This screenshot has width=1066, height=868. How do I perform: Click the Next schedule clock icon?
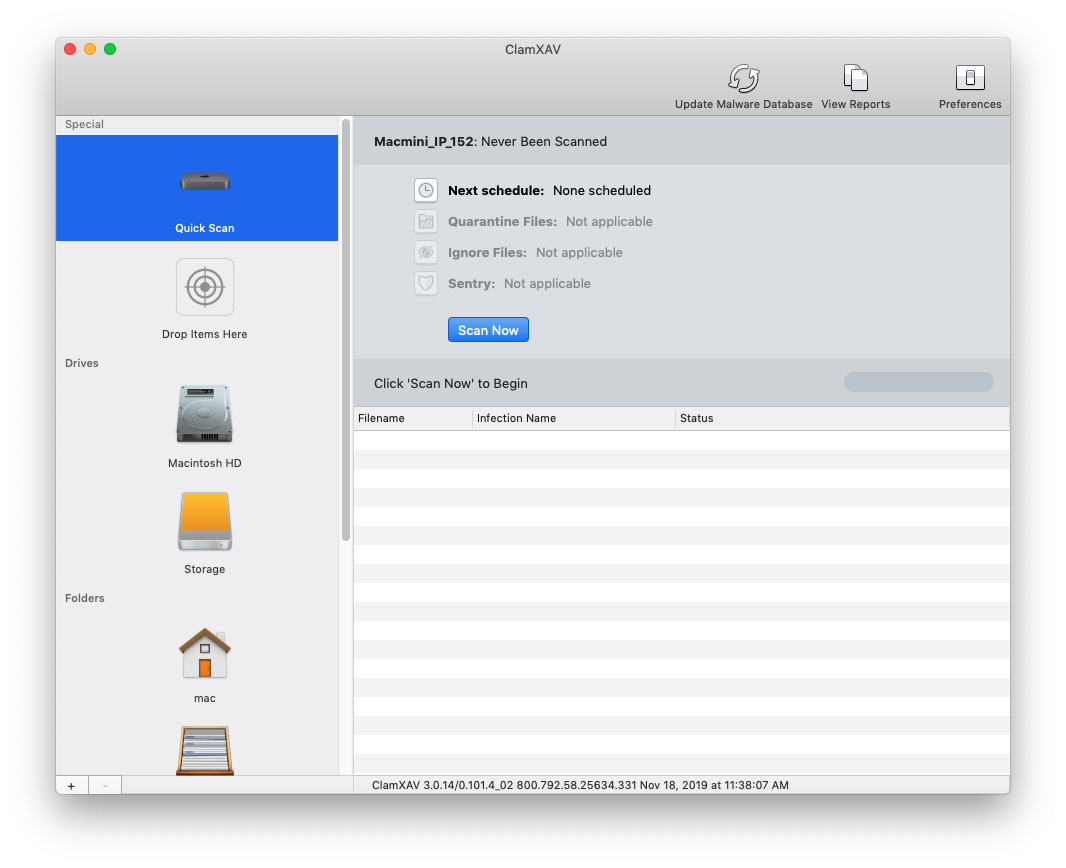point(426,190)
